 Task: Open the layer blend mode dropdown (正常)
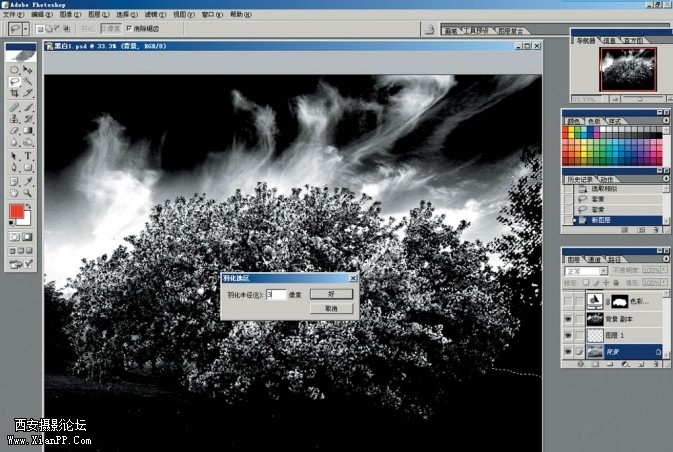click(x=586, y=270)
